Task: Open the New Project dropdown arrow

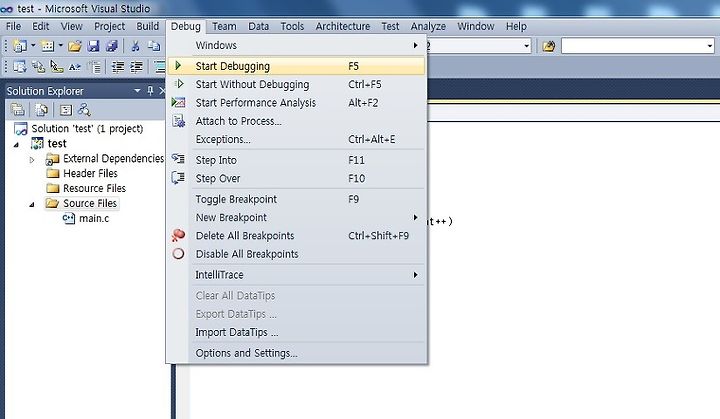Action: [33, 45]
